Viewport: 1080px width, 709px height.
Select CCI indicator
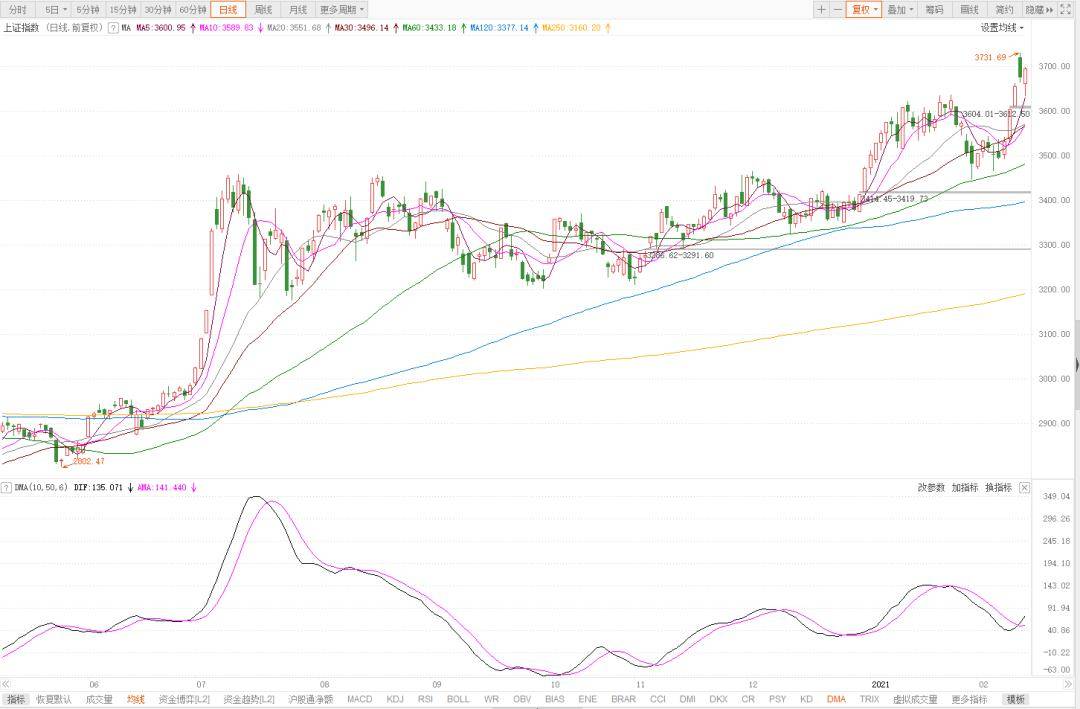coord(658,699)
